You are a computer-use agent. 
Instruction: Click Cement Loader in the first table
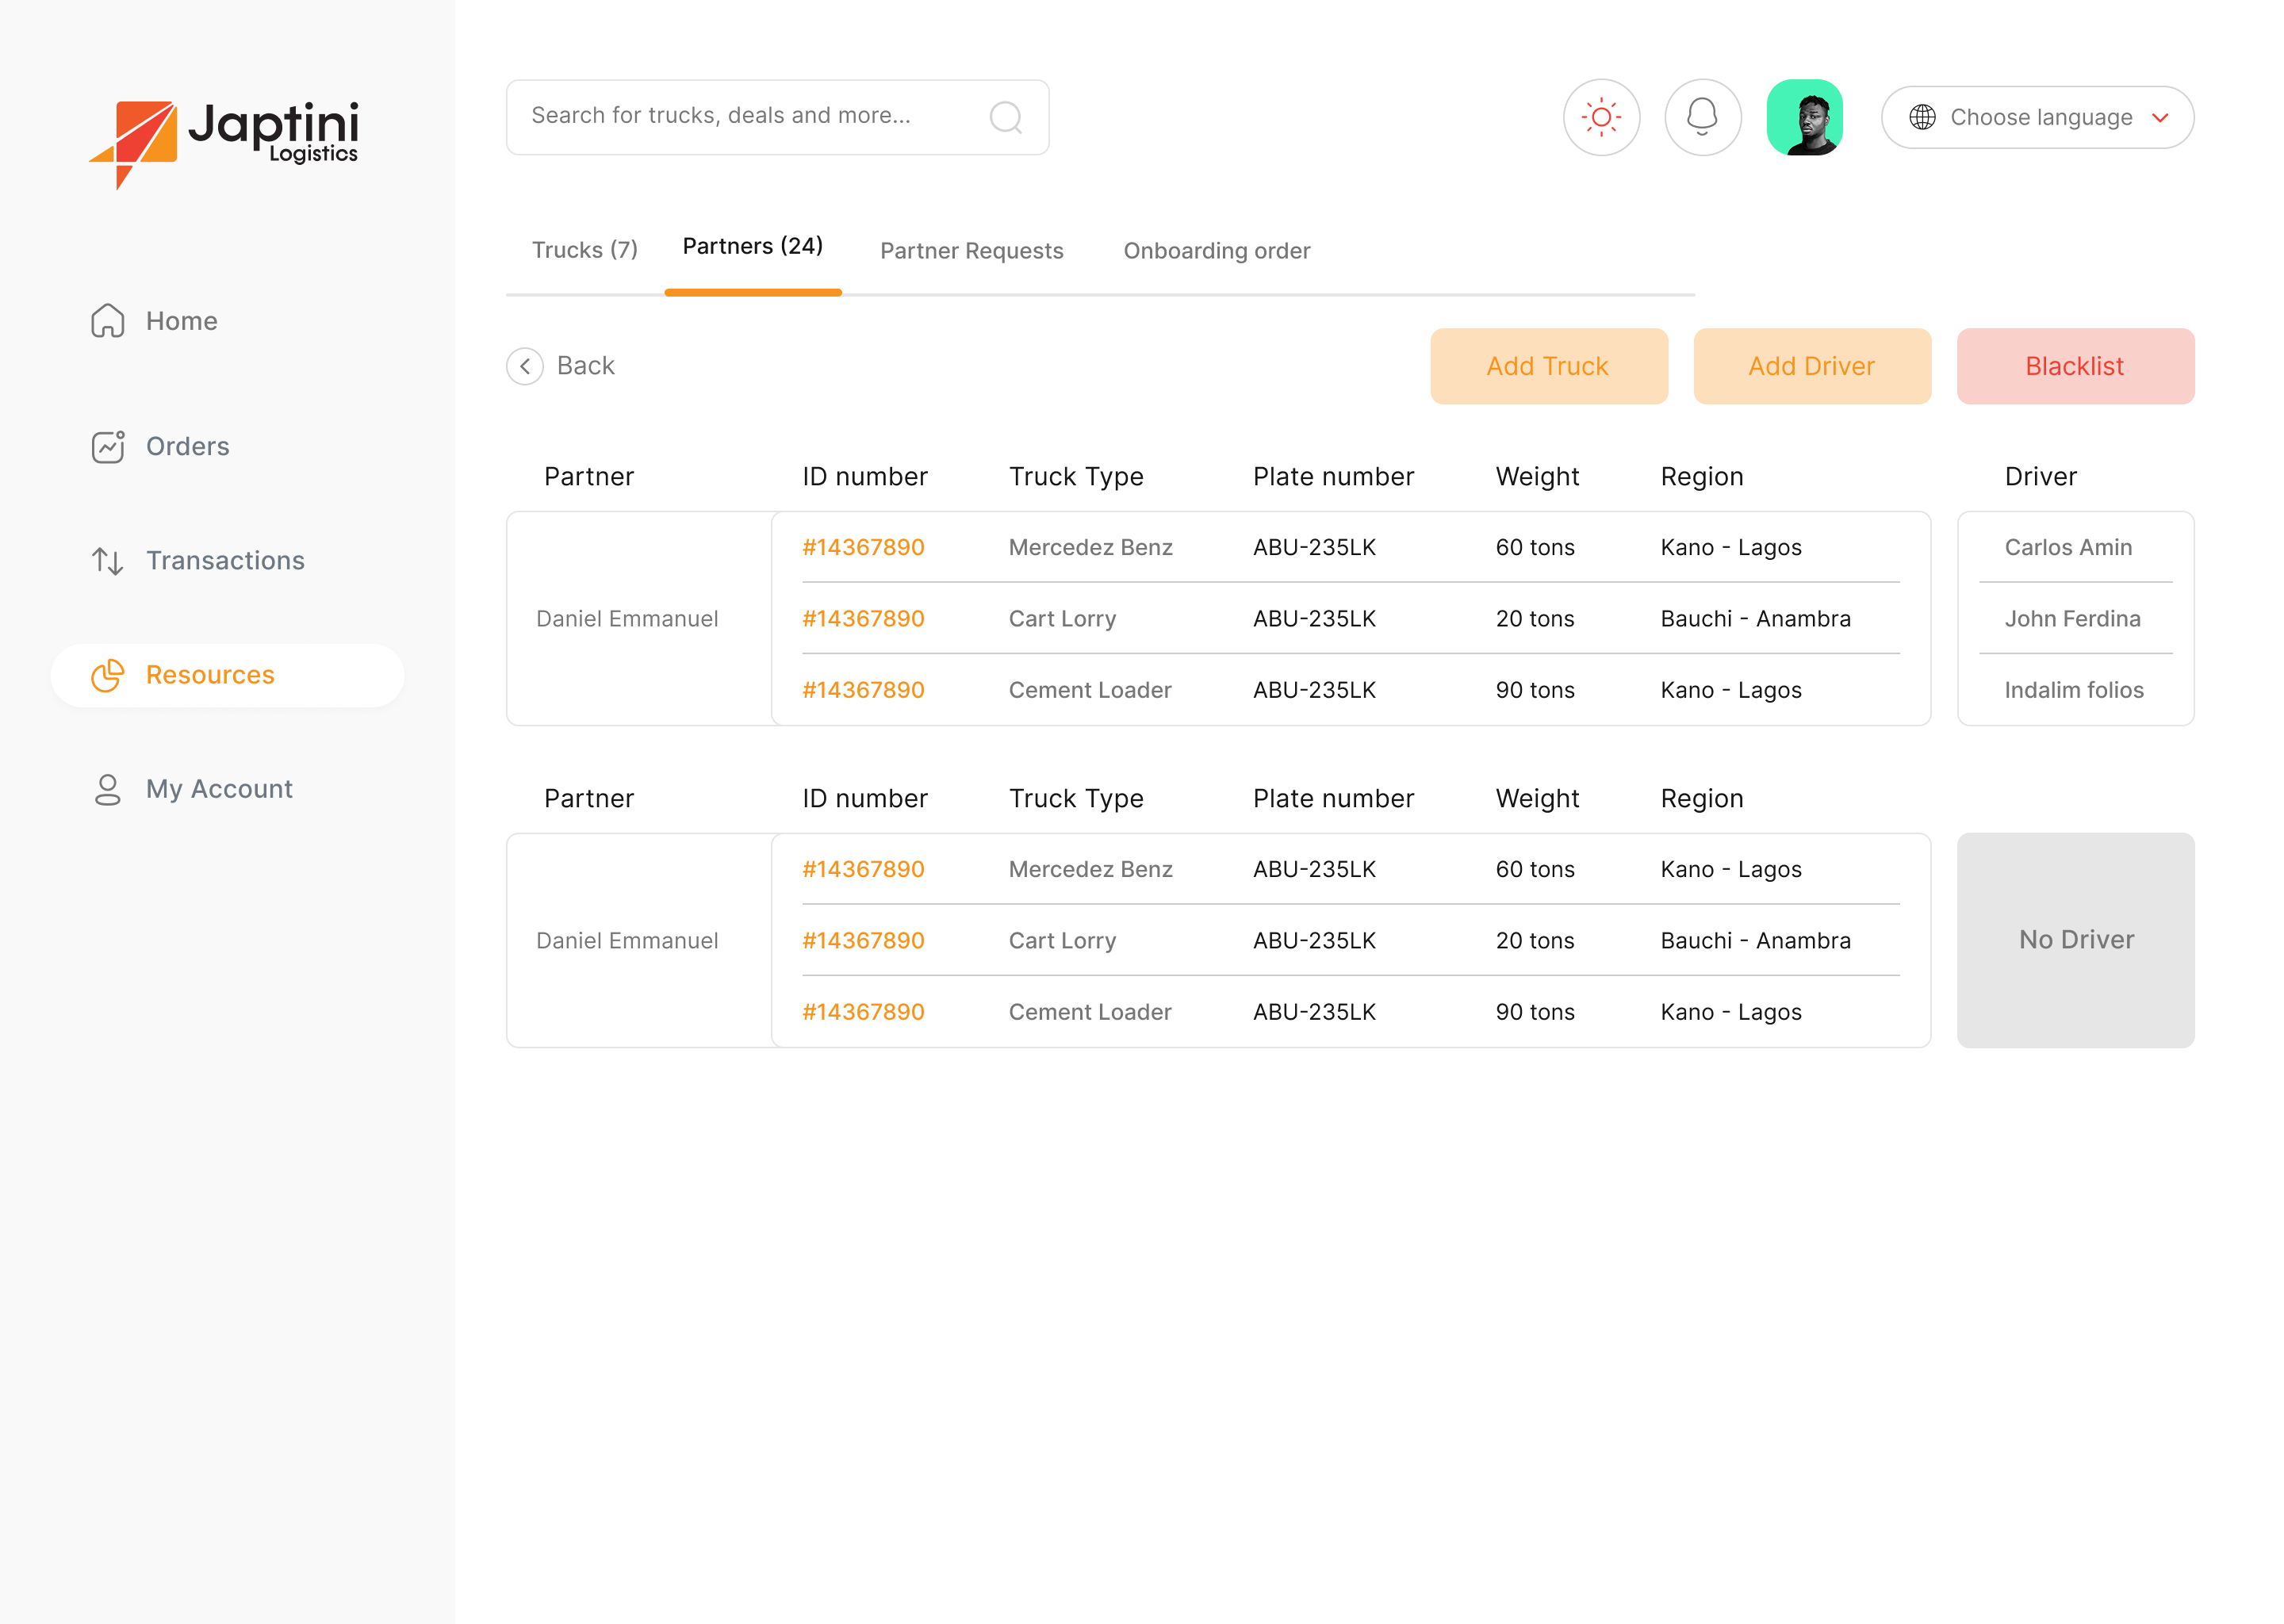pyautogui.click(x=1090, y=690)
